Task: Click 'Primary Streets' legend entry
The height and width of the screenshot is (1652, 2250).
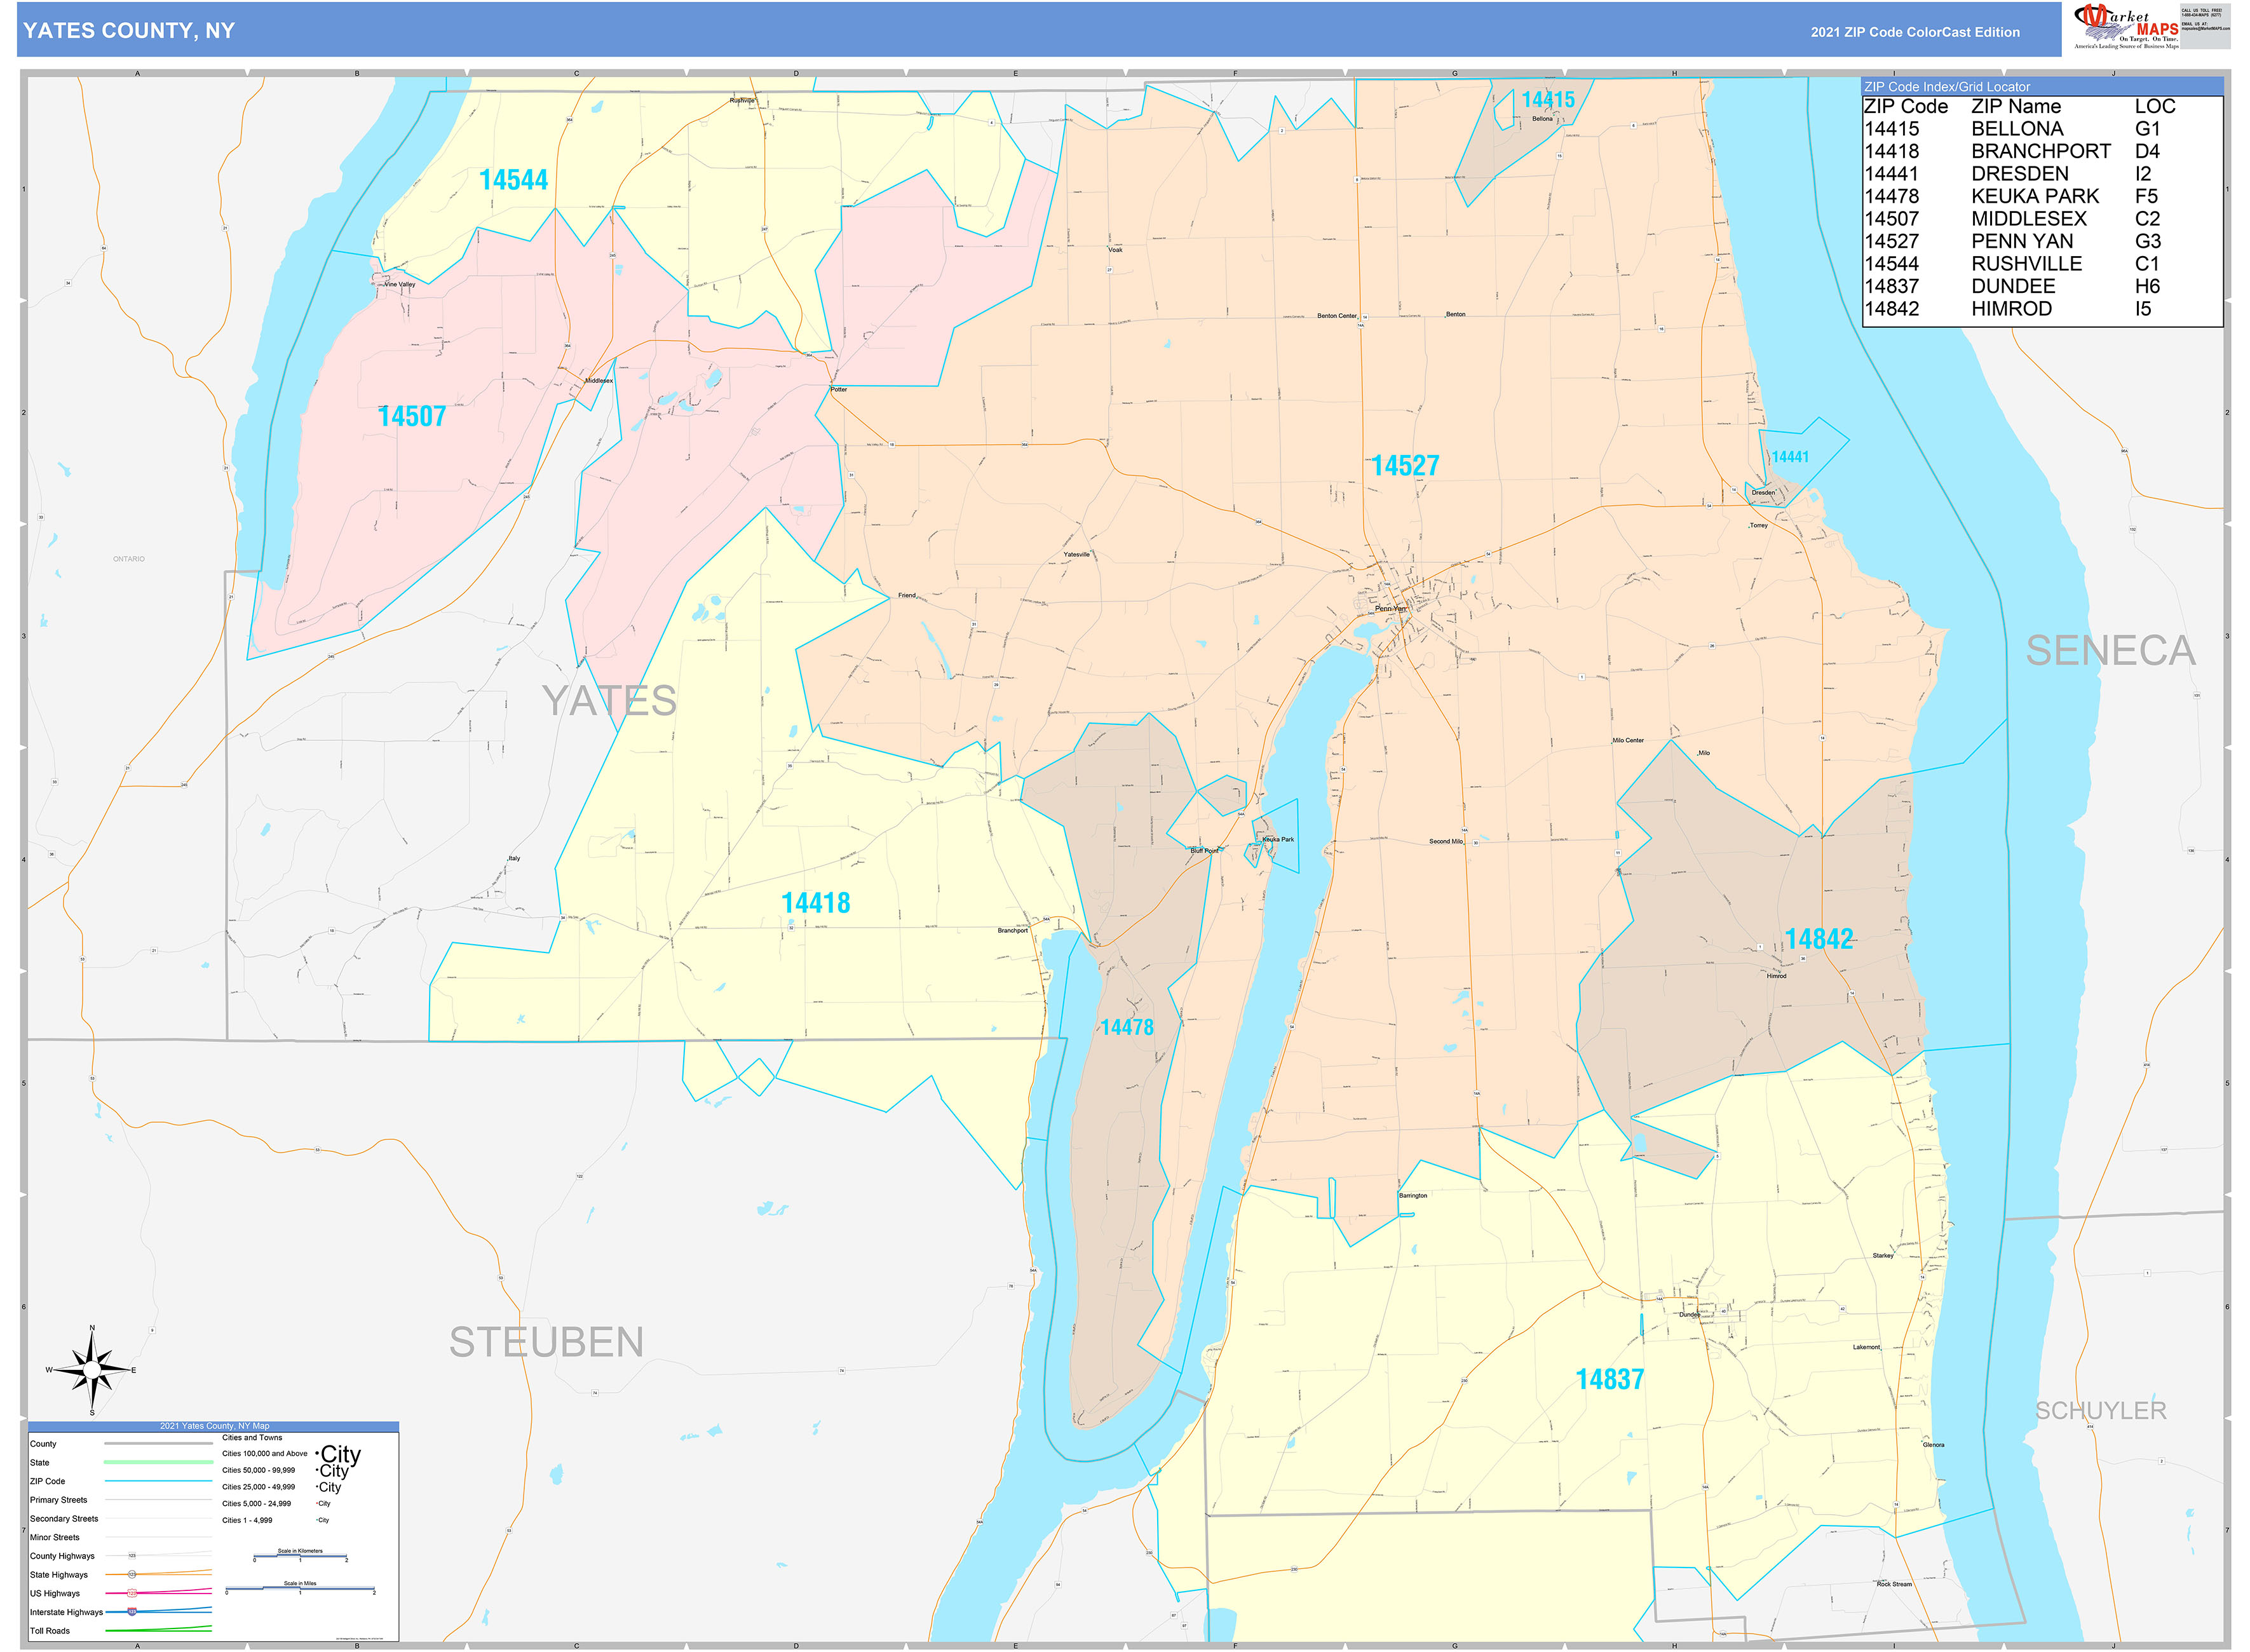Action: pos(58,1500)
